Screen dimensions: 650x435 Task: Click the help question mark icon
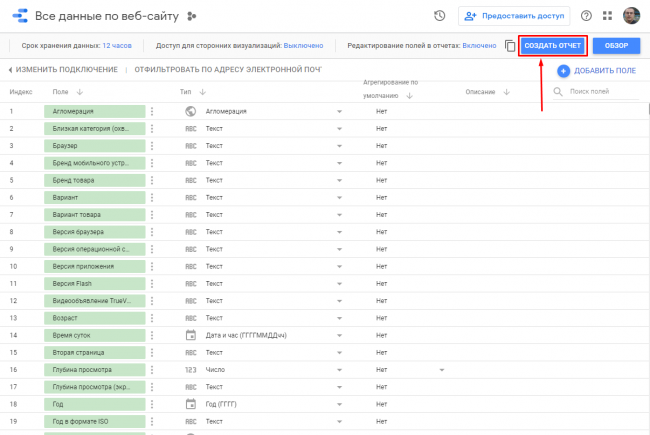tap(586, 16)
